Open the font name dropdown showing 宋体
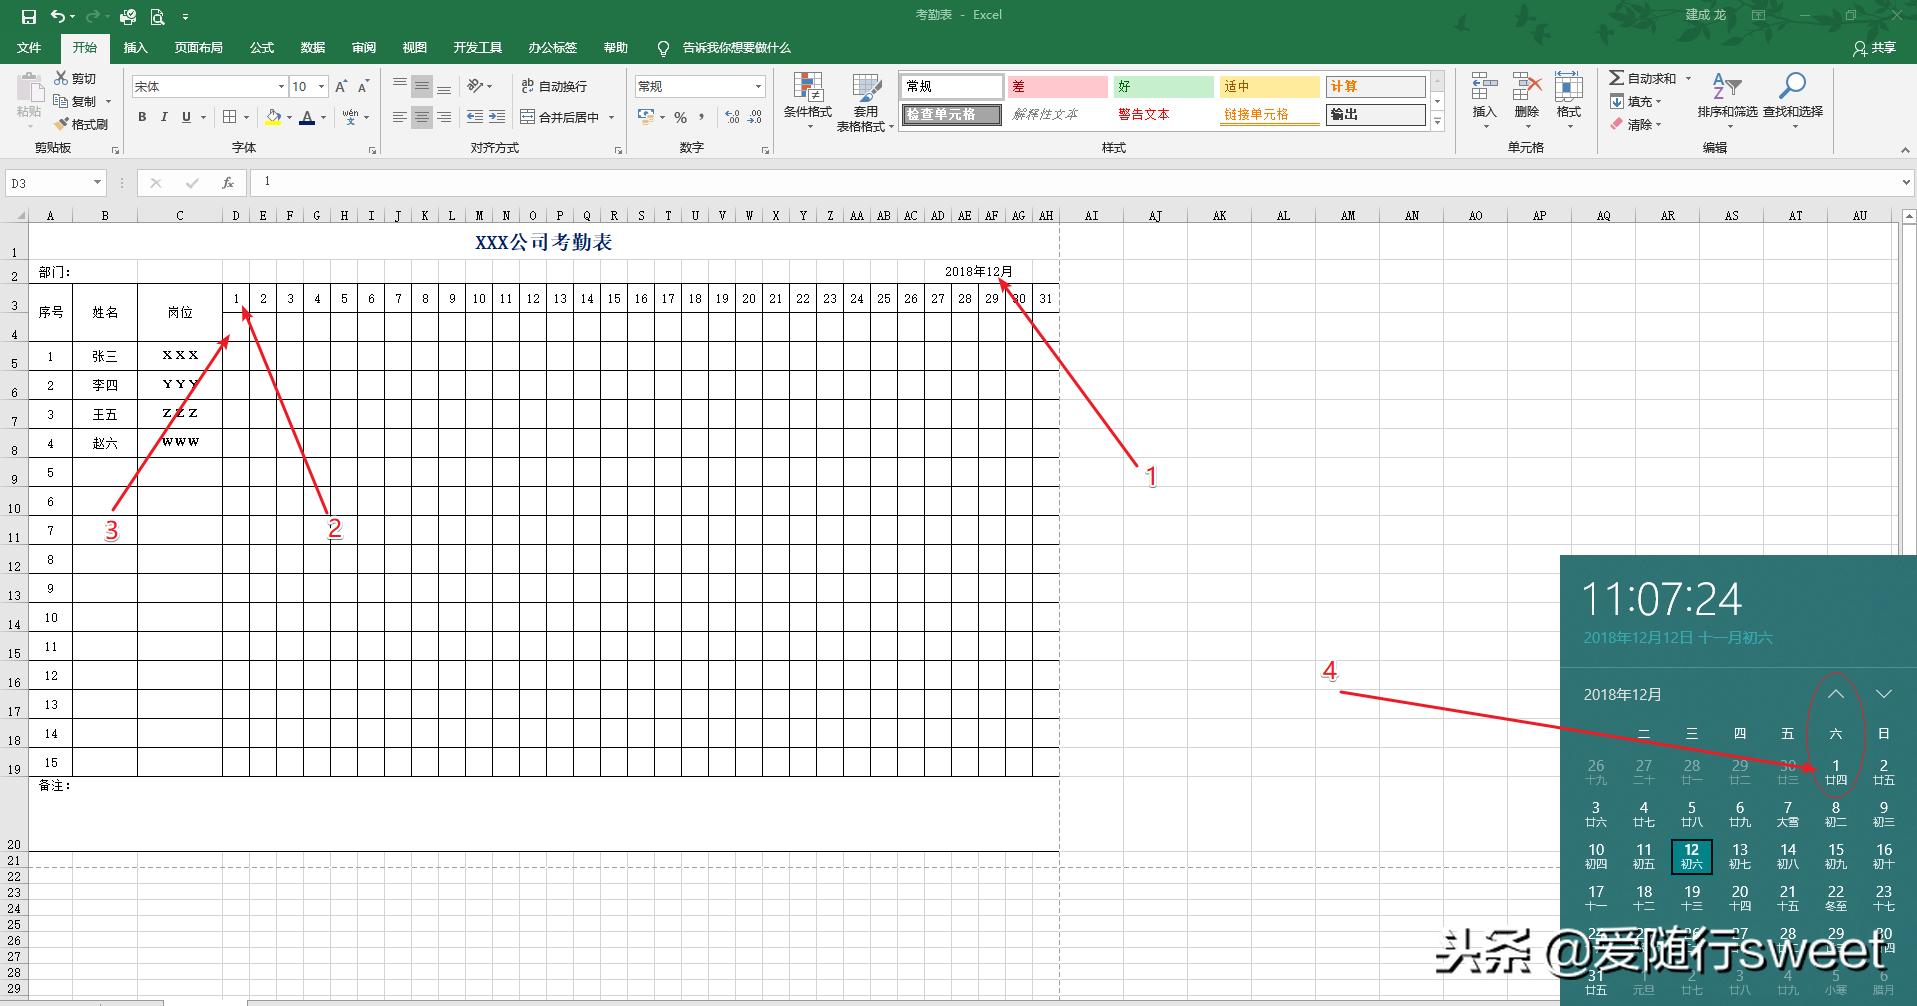The height and width of the screenshot is (1006, 1917). (281, 87)
